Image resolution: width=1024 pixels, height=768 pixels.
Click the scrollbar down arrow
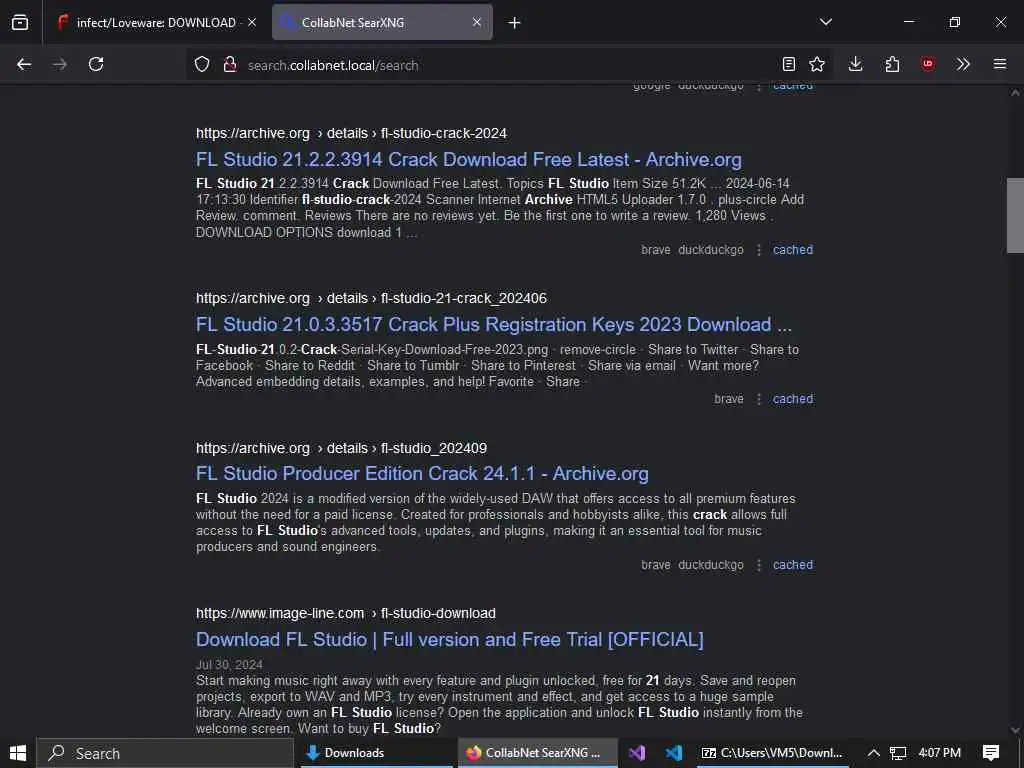[1015, 730]
